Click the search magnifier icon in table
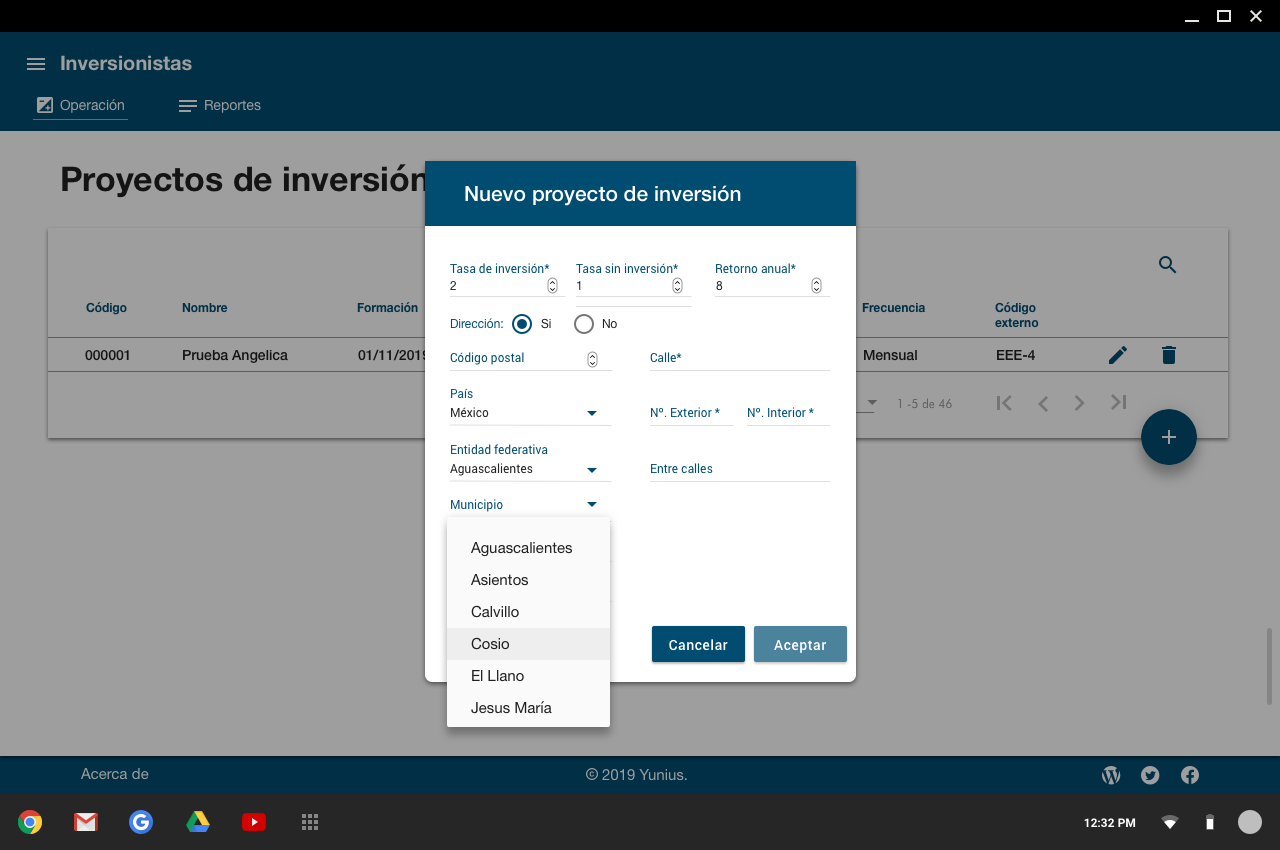1280x850 pixels. coord(1167,265)
